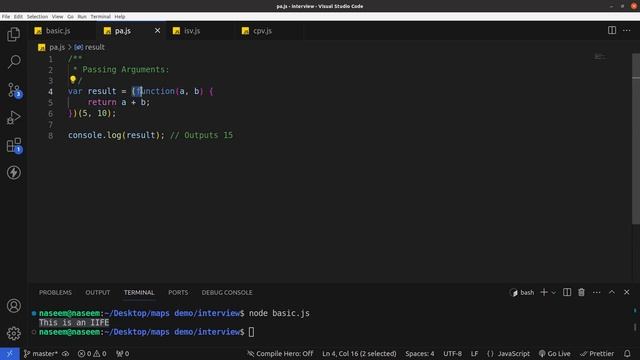Open the lightning bolt Thunder Client icon
The height and width of the screenshot is (360, 640).
tap(13, 173)
